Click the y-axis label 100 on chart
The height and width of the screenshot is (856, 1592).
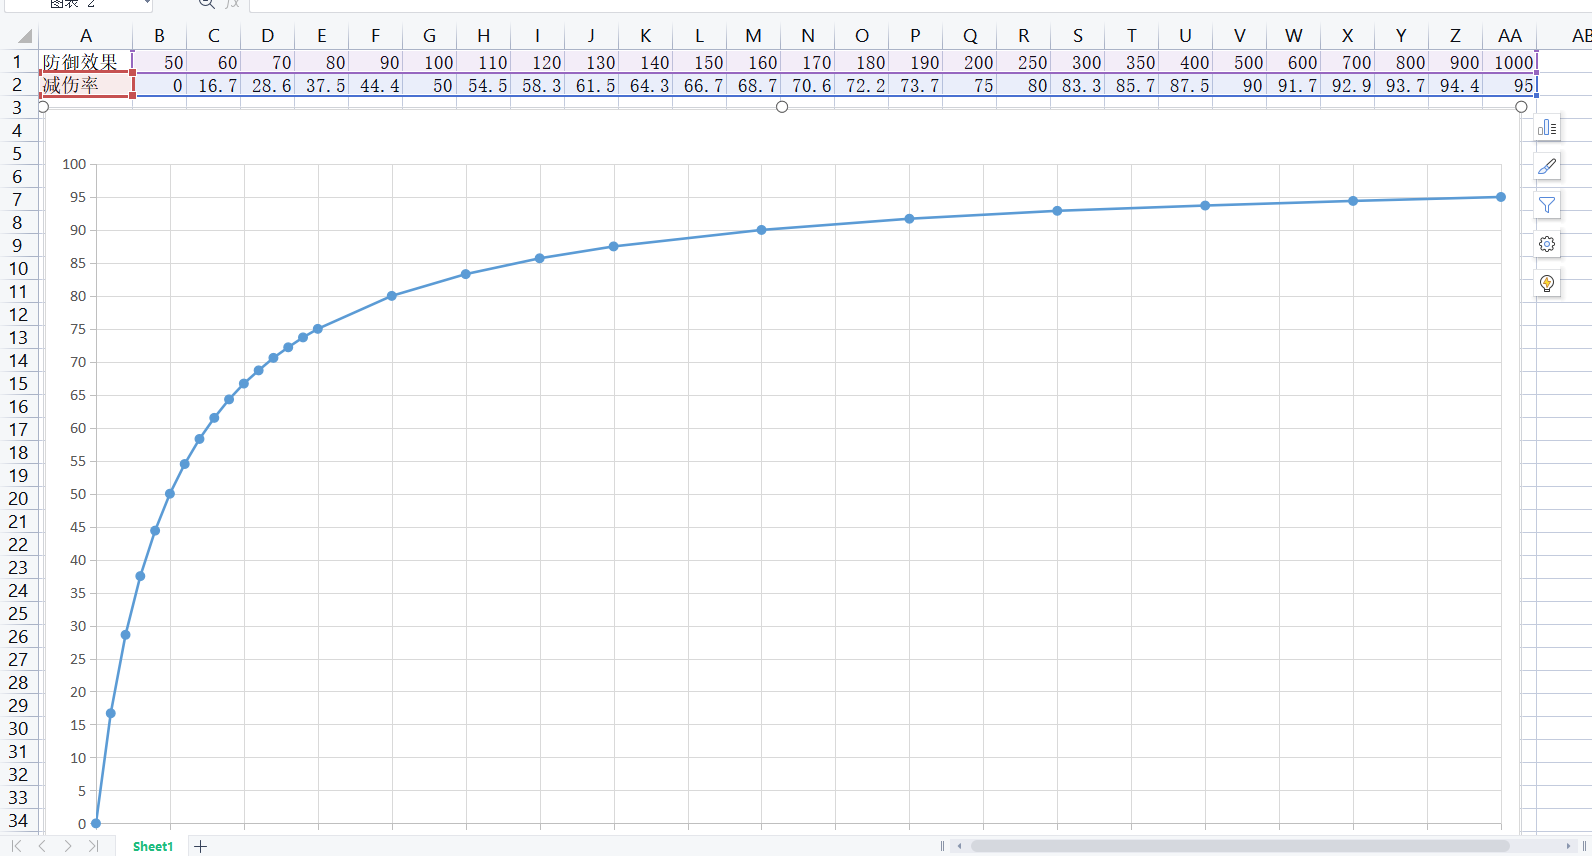tap(74, 164)
